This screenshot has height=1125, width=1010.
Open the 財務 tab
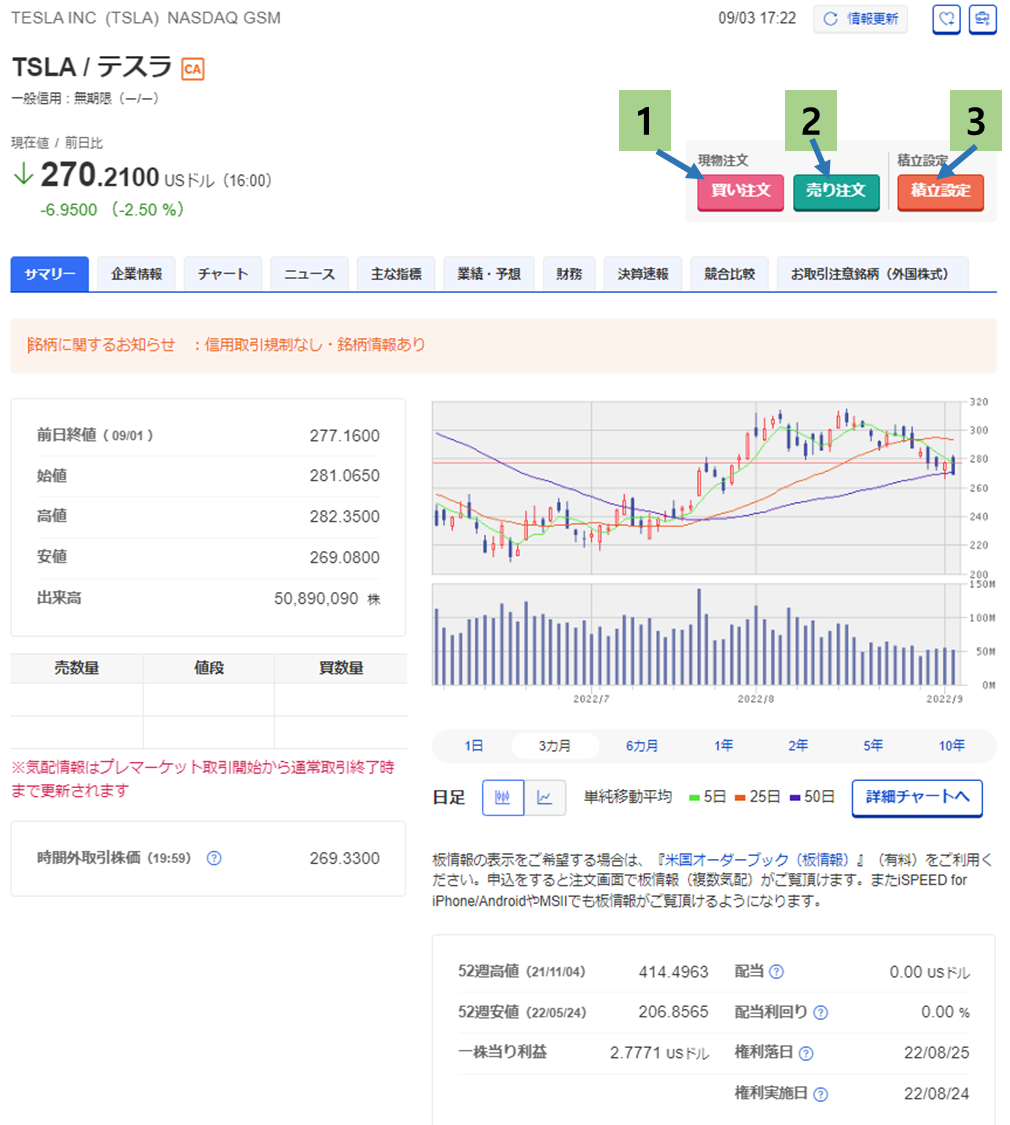point(569,274)
